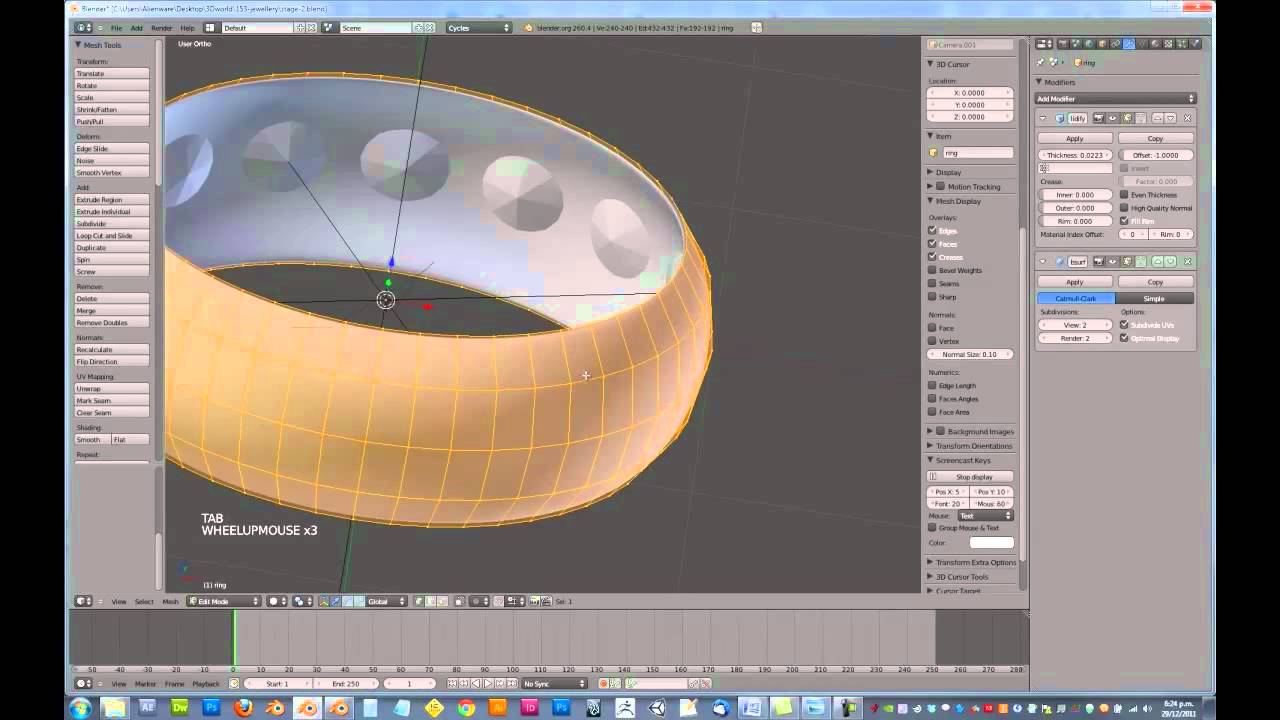The height and width of the screenshot is (720, 1280).
Task: Open the Render menu
Action: (x=161, y=28)
